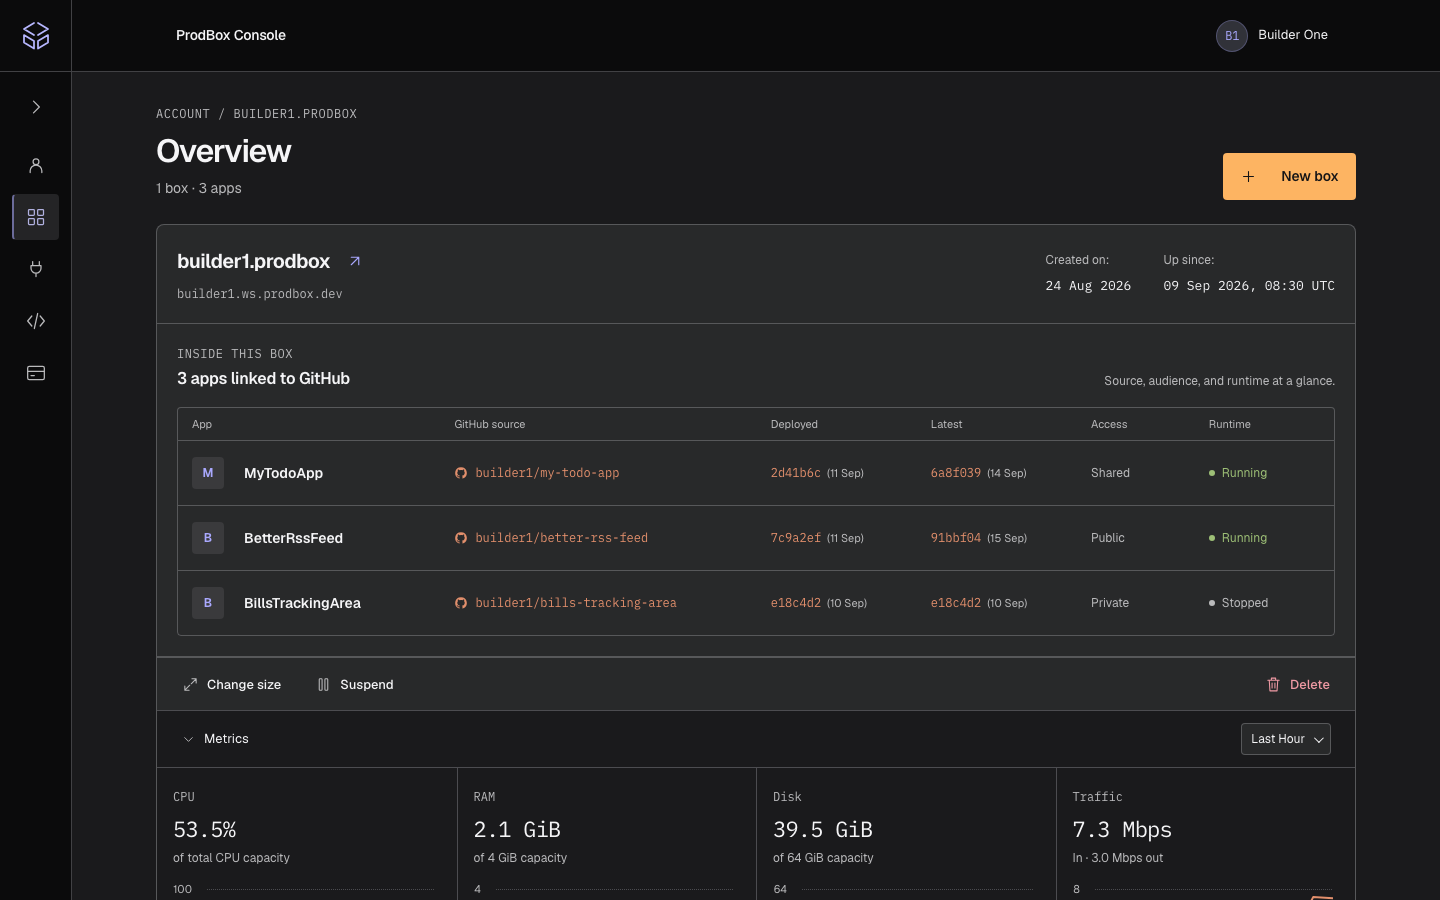Click deployed commit 7c9a2ef
This screenshot has height=900, width=1440.
pos(795,538)
